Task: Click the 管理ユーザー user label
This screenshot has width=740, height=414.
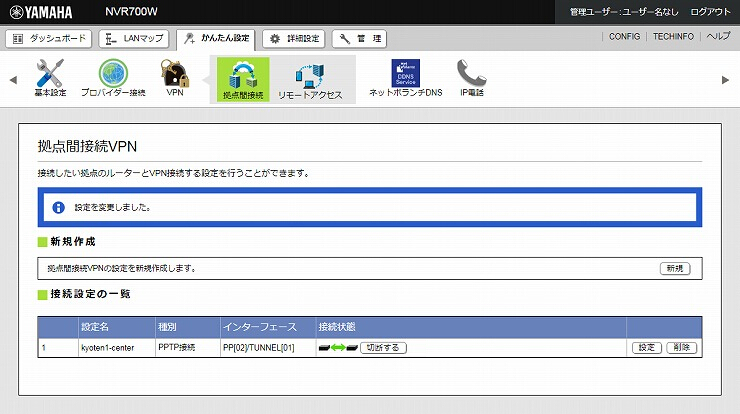Action: [624, 12]
